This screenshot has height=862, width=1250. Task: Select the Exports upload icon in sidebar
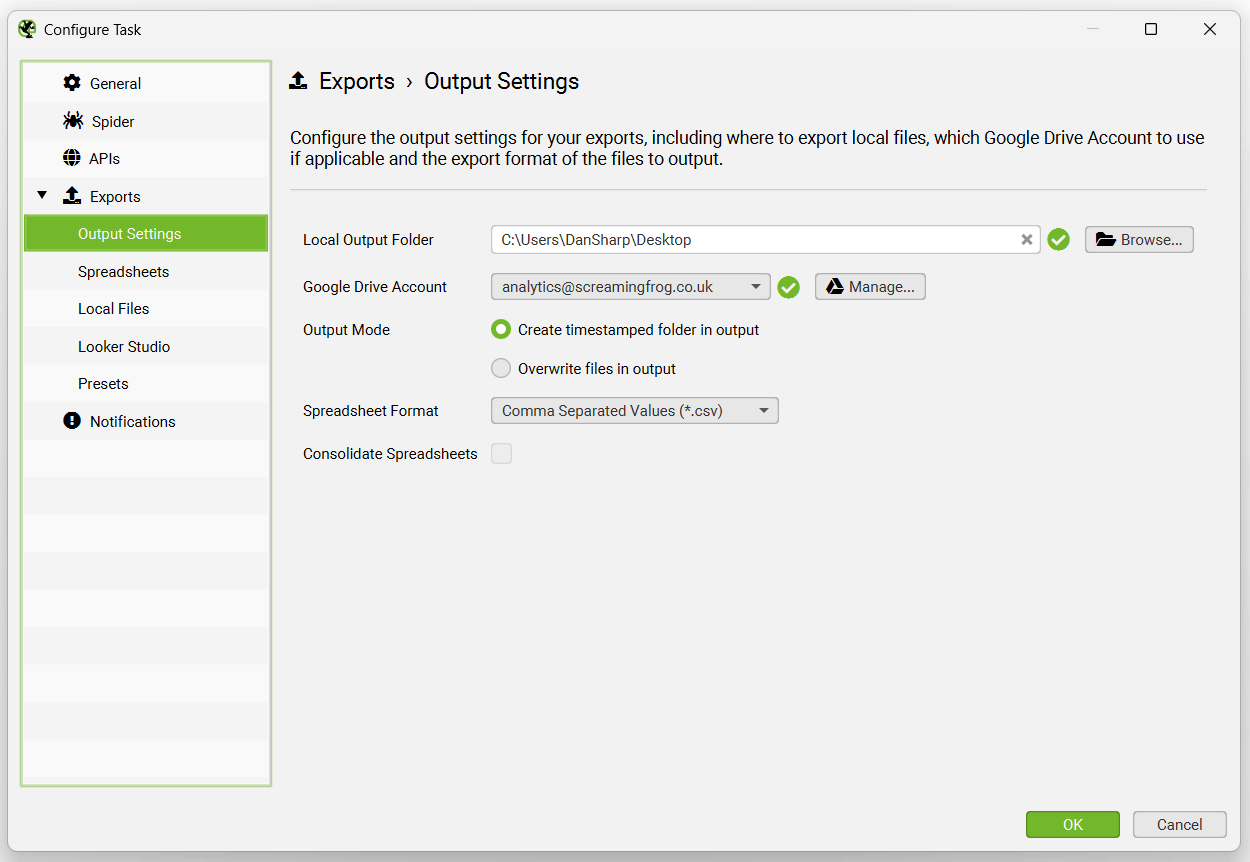point(70,196)
